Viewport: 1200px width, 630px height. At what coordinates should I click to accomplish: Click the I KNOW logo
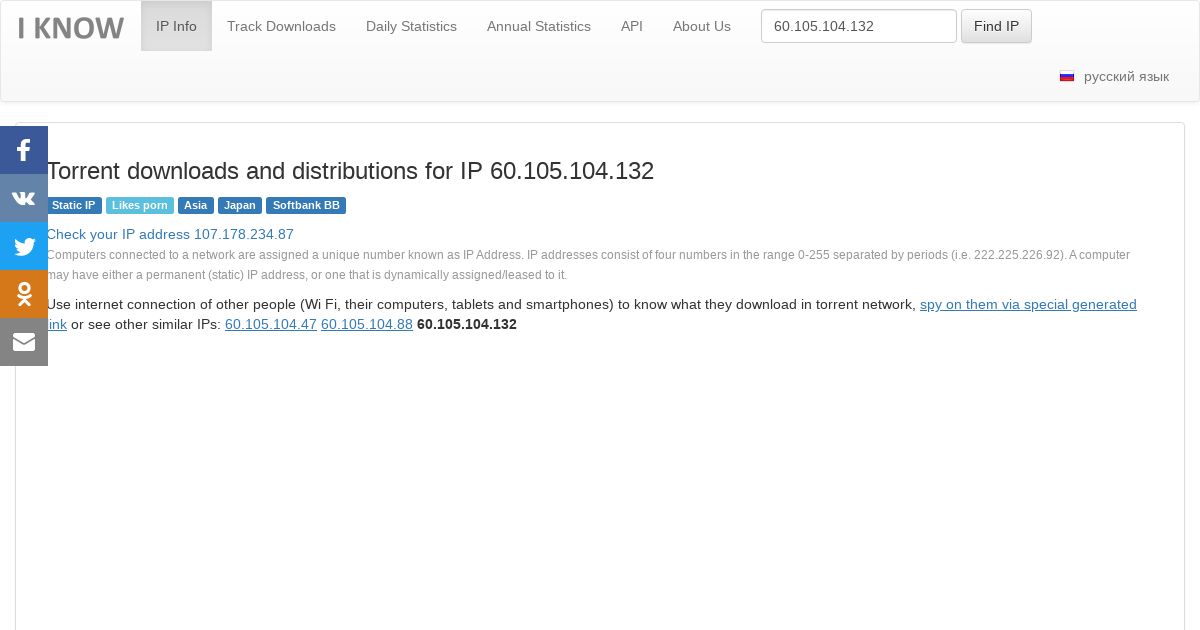coord(71,27)
